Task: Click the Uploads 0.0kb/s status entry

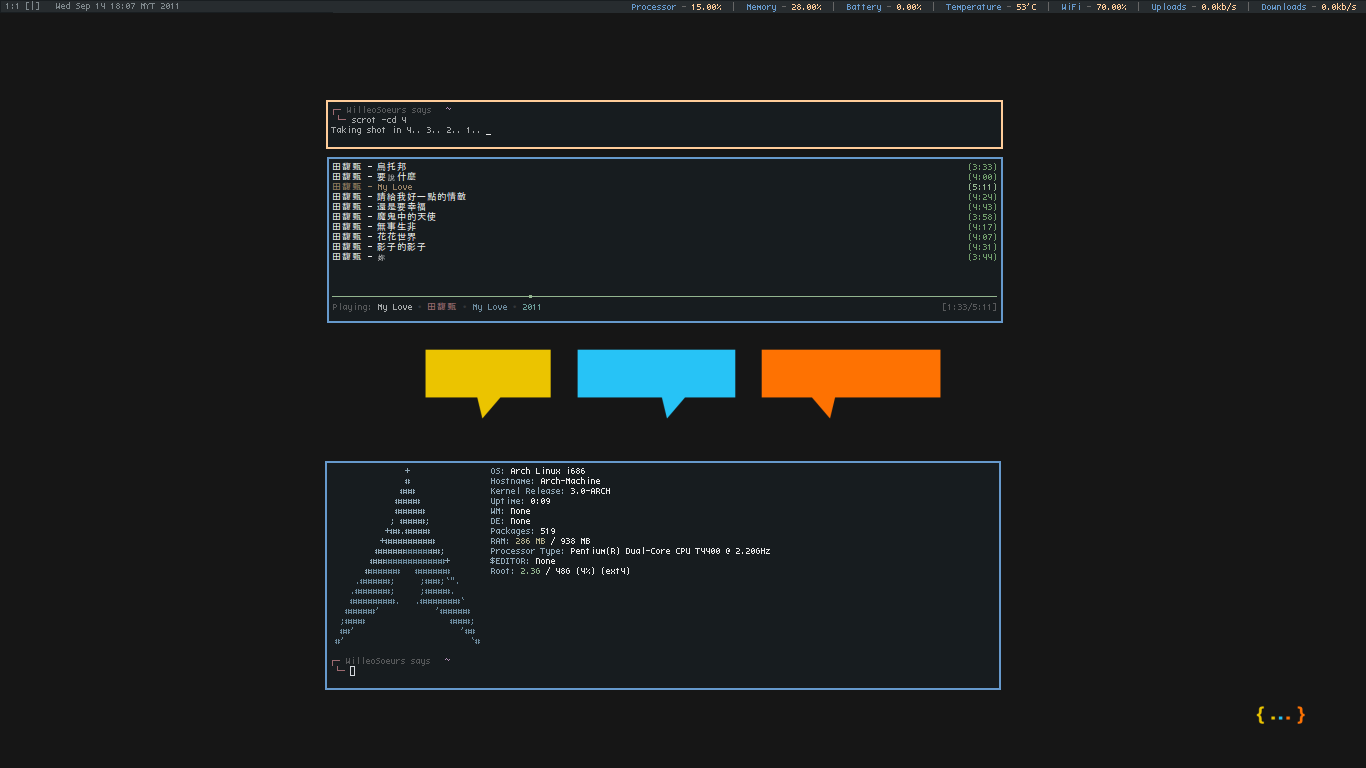Action: pyautogui.click(x=1194, y=7)
